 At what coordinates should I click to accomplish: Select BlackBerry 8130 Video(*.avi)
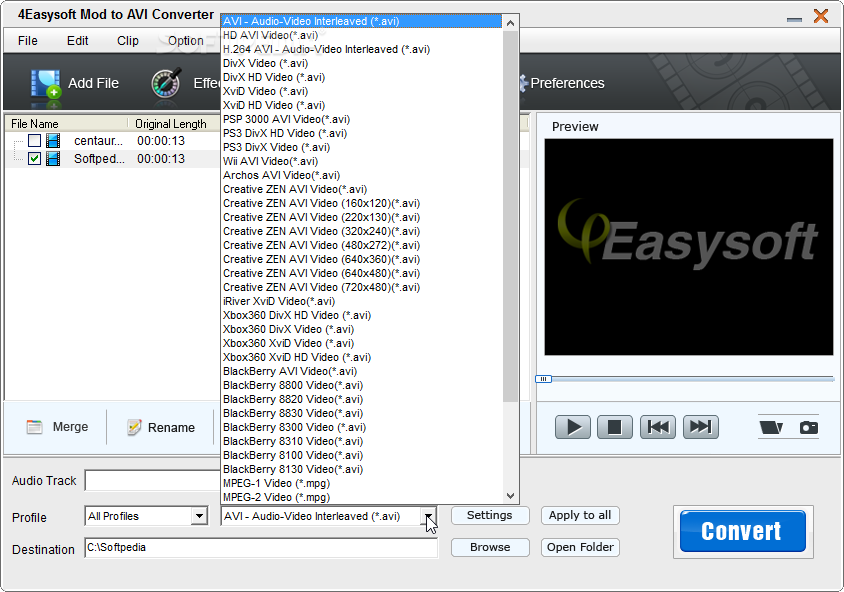(362, 469)
